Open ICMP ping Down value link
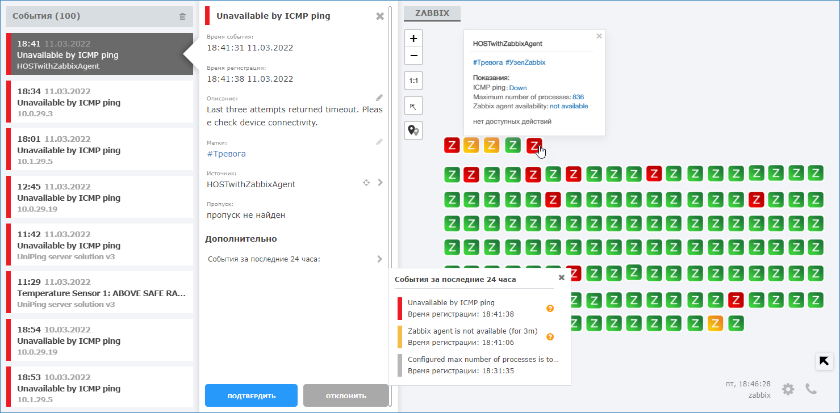 pyautogui.click(x=518, y=87)
